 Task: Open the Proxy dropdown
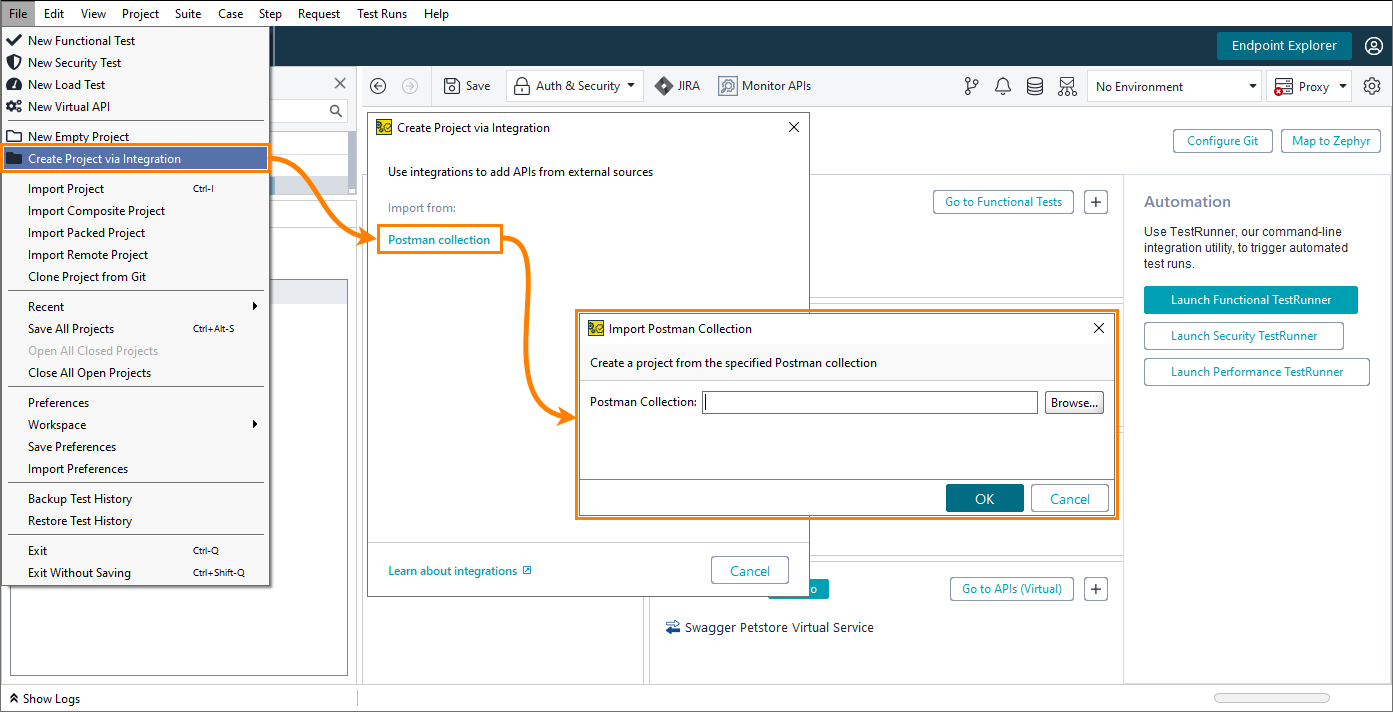pos(1309,86)
